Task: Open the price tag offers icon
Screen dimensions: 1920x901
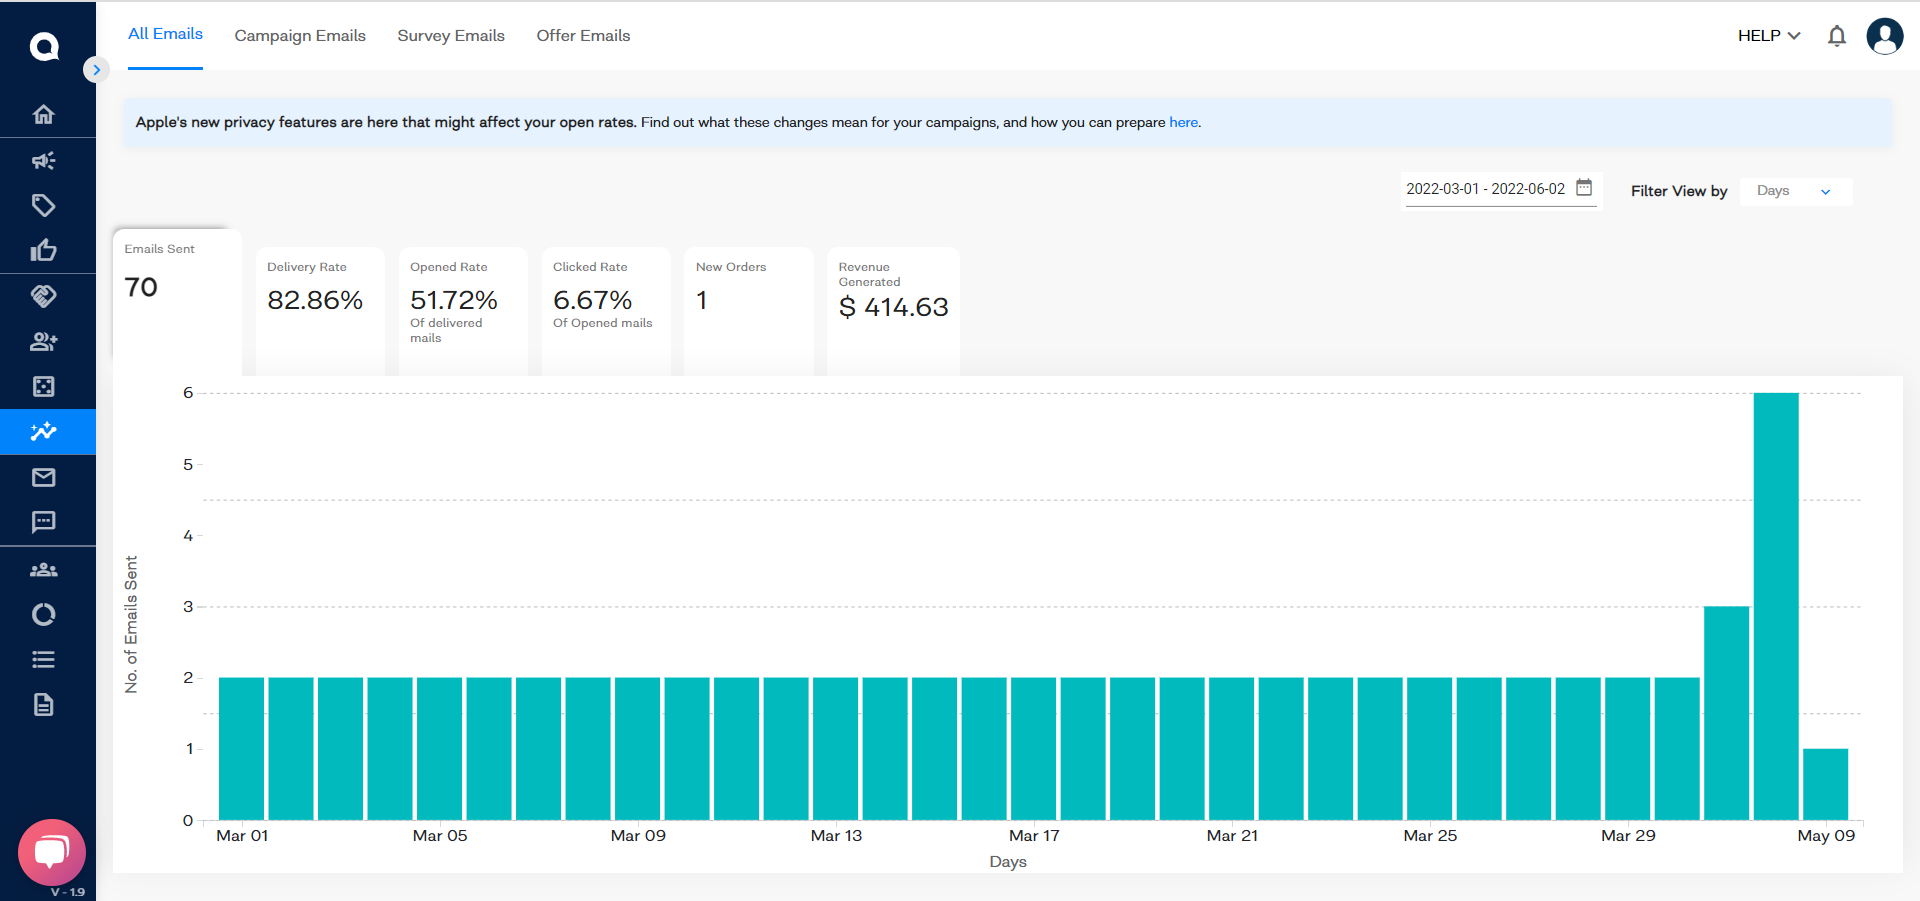Action: (43, 205)
